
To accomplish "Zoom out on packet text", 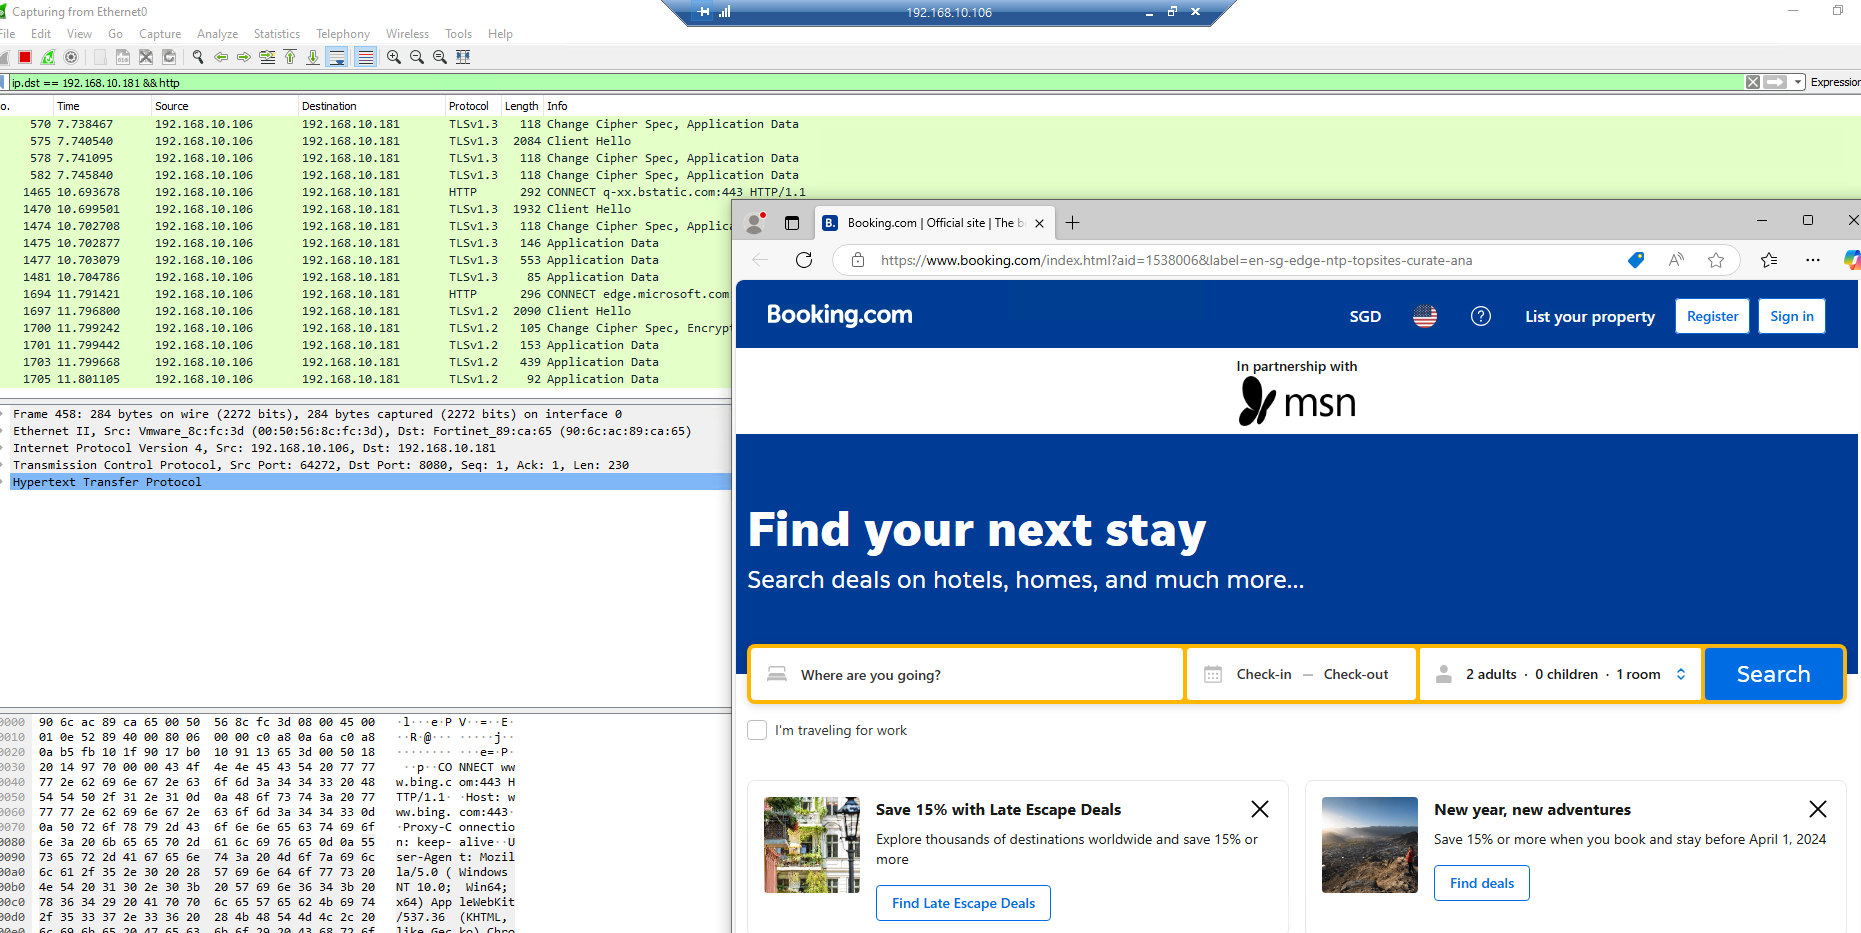I will (417, 57).
